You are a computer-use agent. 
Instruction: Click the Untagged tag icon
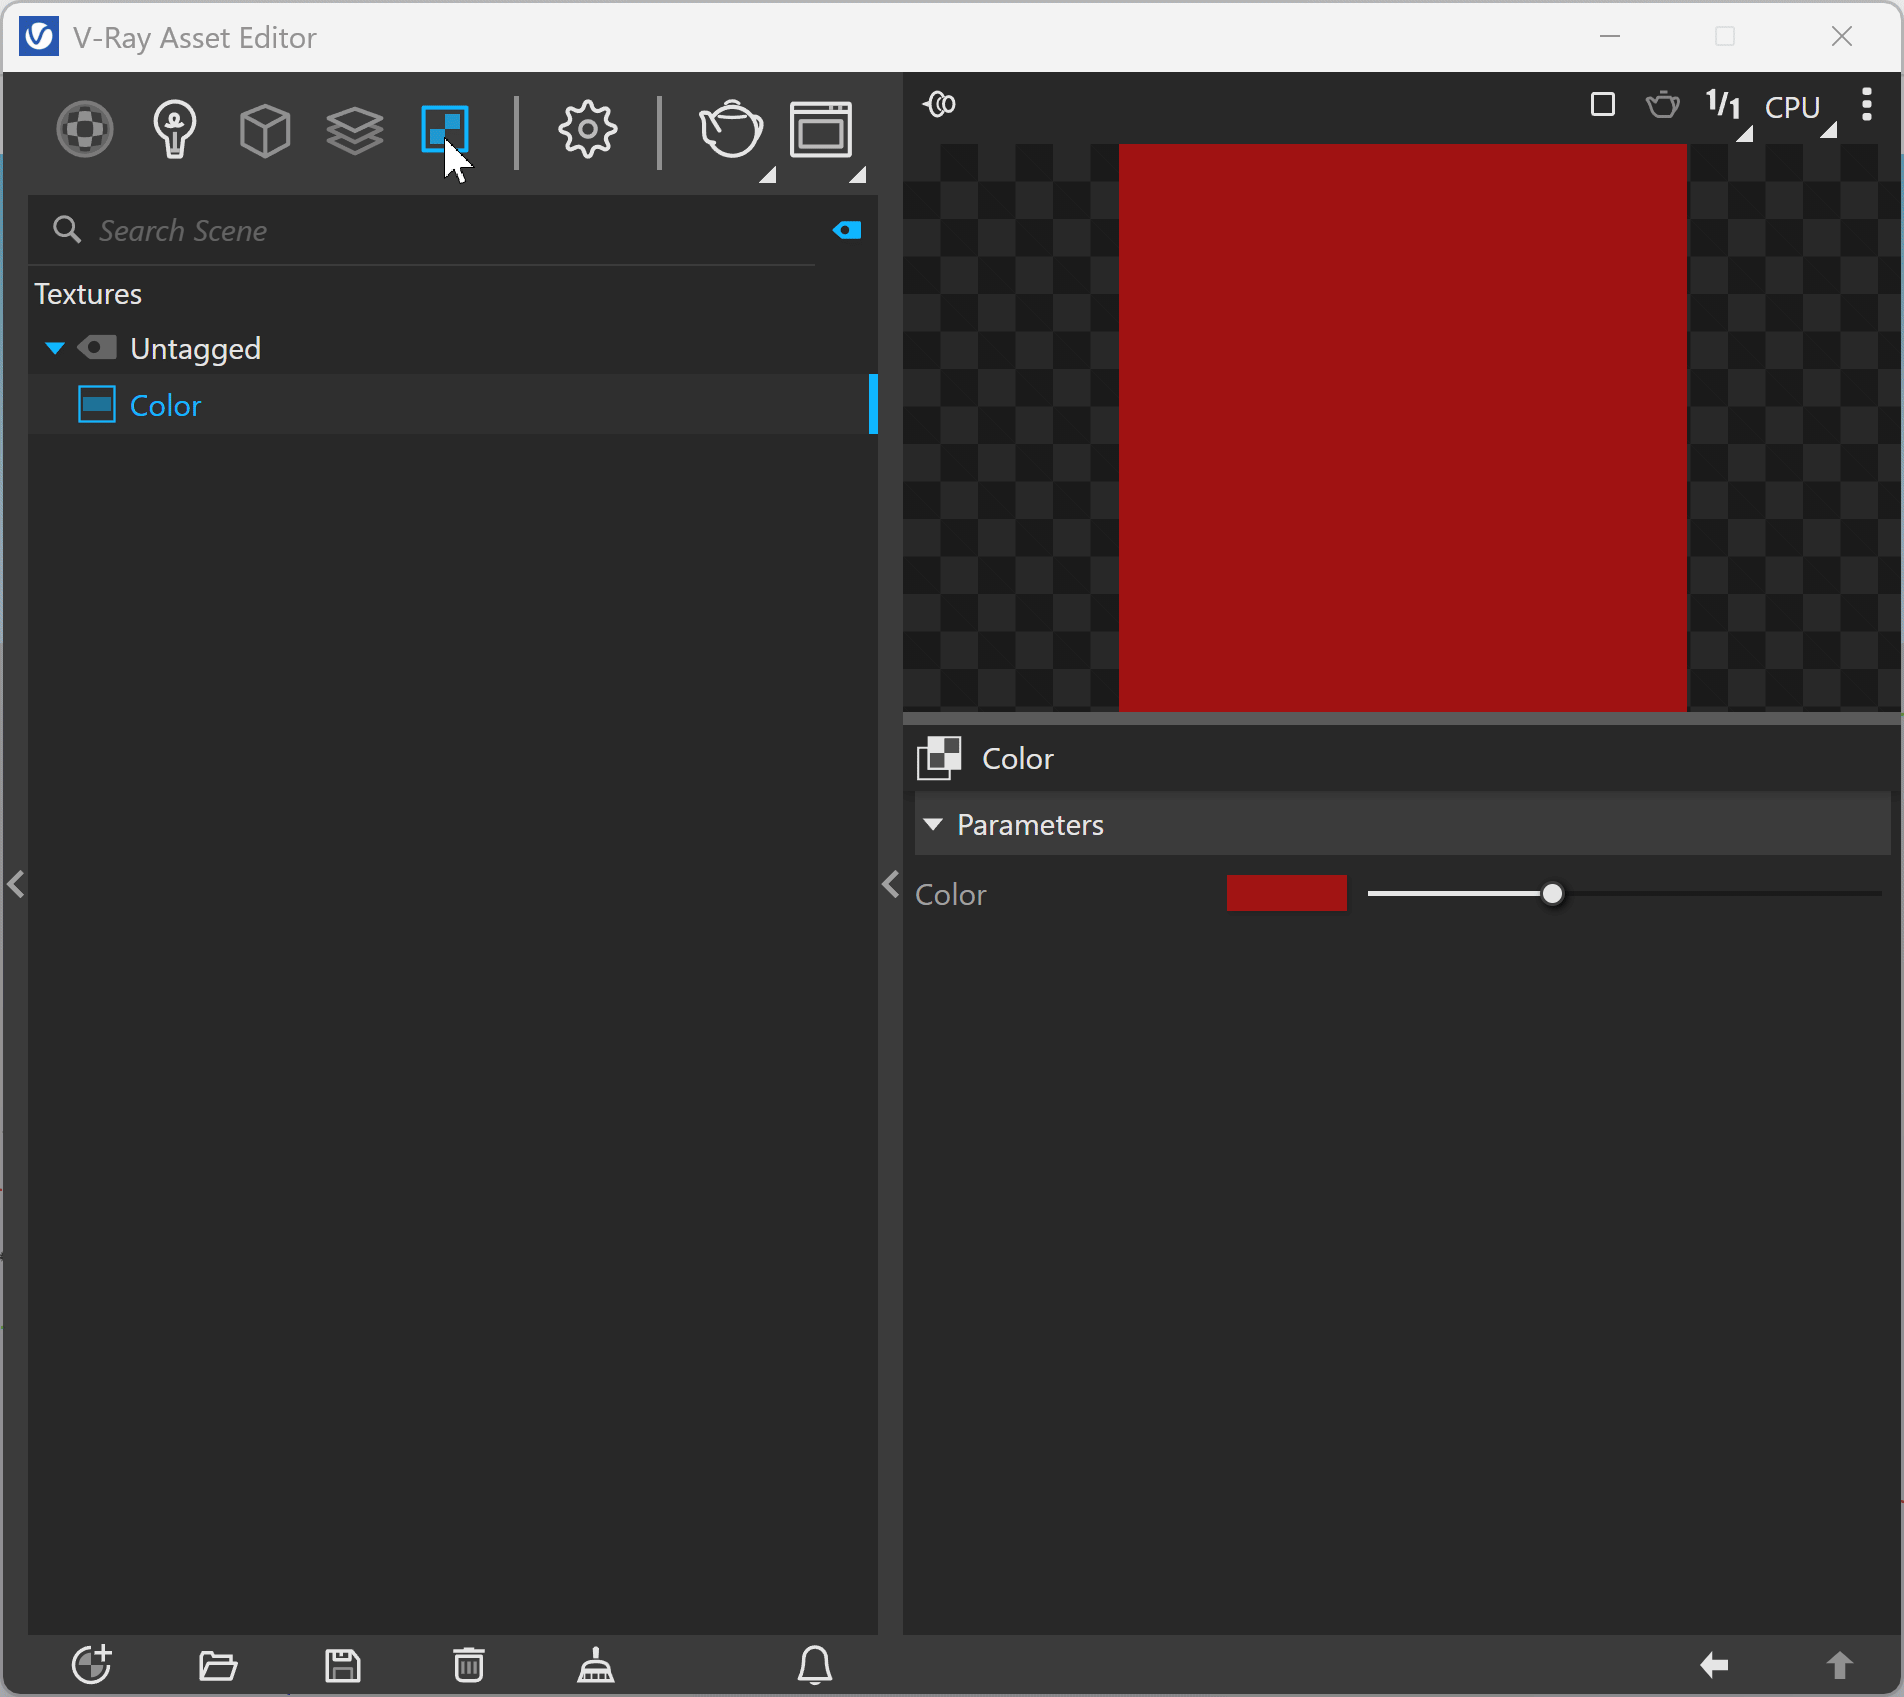coord(98,348)
